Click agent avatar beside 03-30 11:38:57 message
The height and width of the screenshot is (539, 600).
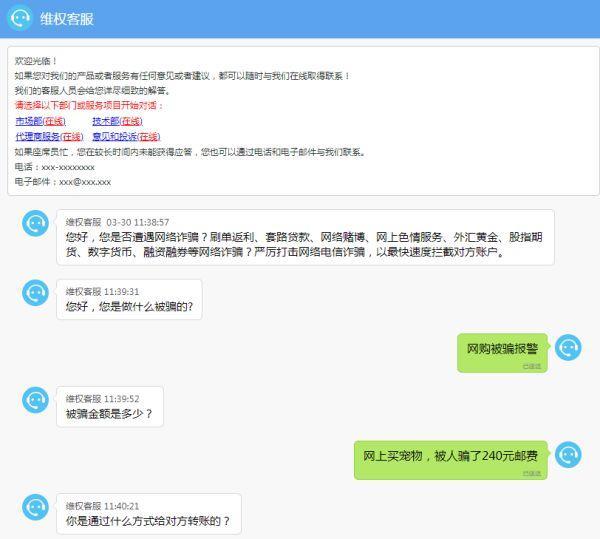point(36,223)
